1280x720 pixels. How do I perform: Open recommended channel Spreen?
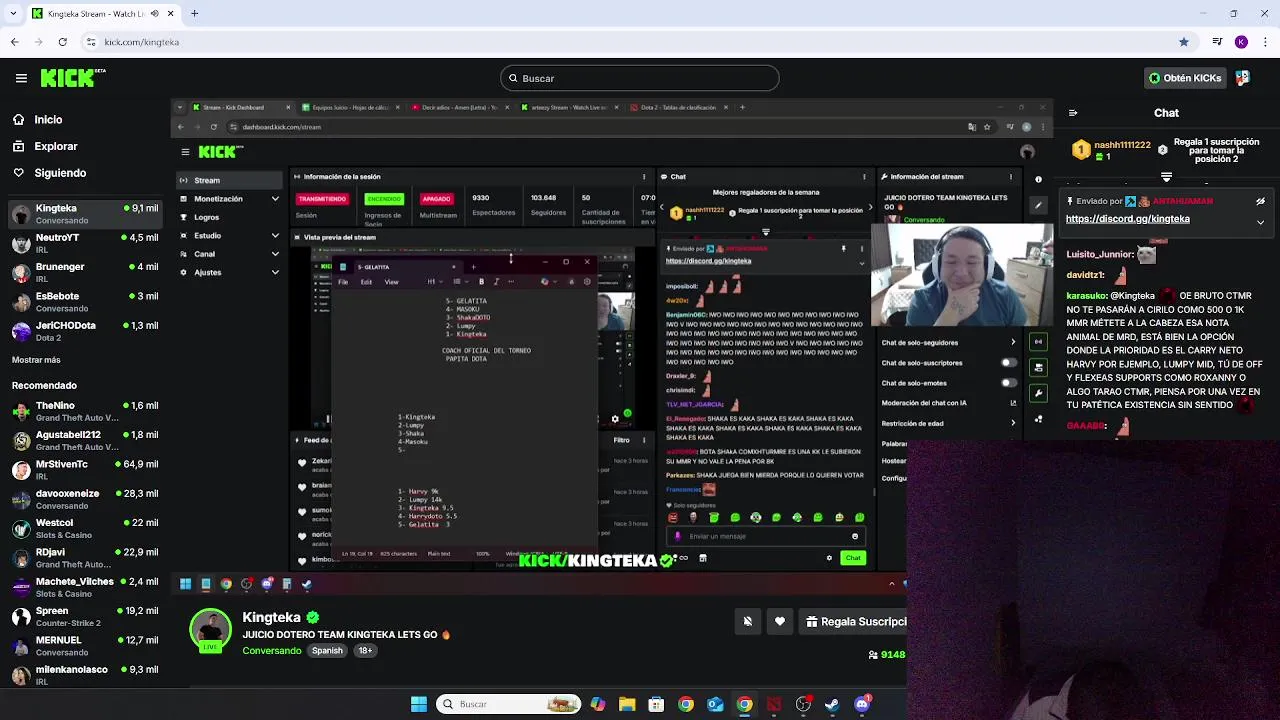84,616
